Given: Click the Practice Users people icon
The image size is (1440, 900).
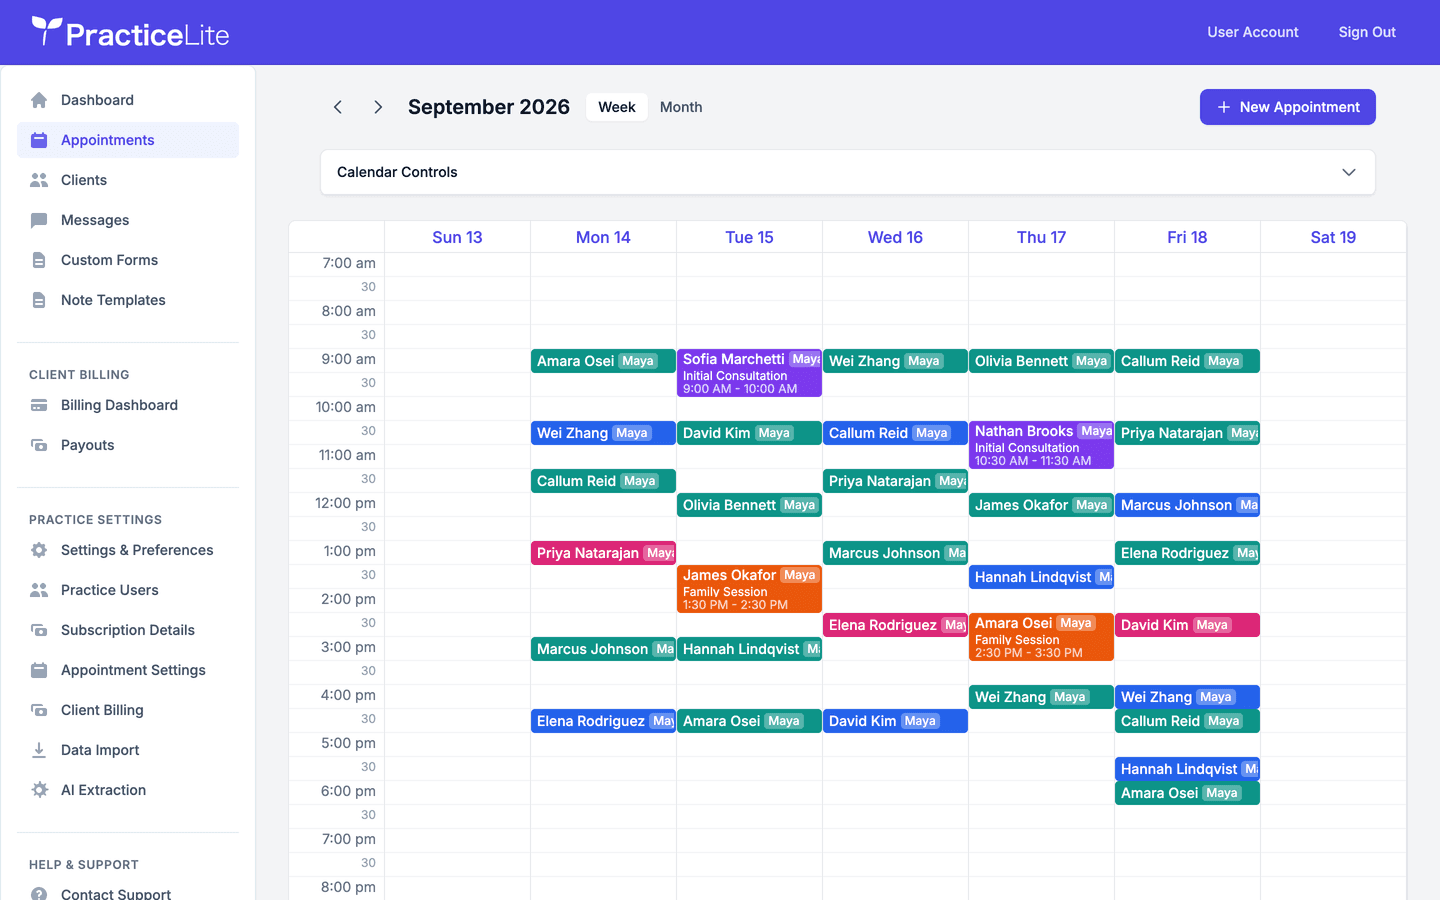Looking at the screenshot, I should click(x=39, y=590).
